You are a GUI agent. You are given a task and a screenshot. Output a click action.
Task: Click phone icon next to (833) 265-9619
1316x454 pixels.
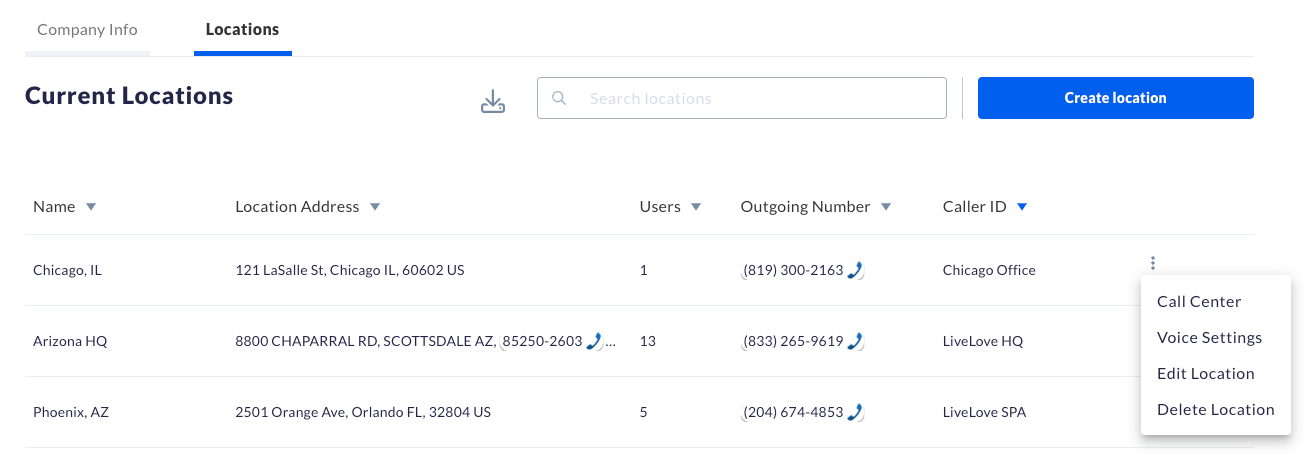pyautogui.click(x=854, y=341)
